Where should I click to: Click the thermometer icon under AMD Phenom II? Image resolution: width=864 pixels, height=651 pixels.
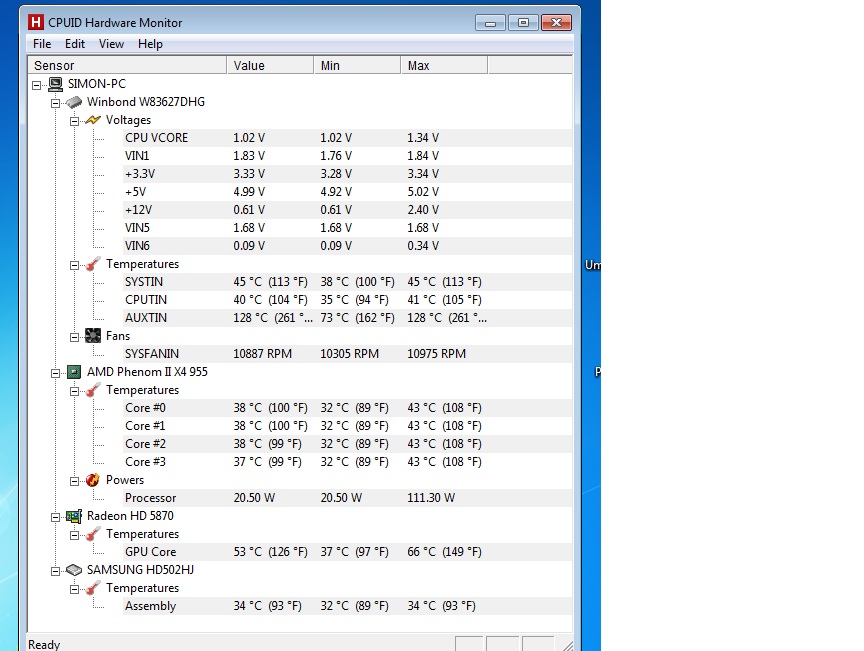point(93,390)
